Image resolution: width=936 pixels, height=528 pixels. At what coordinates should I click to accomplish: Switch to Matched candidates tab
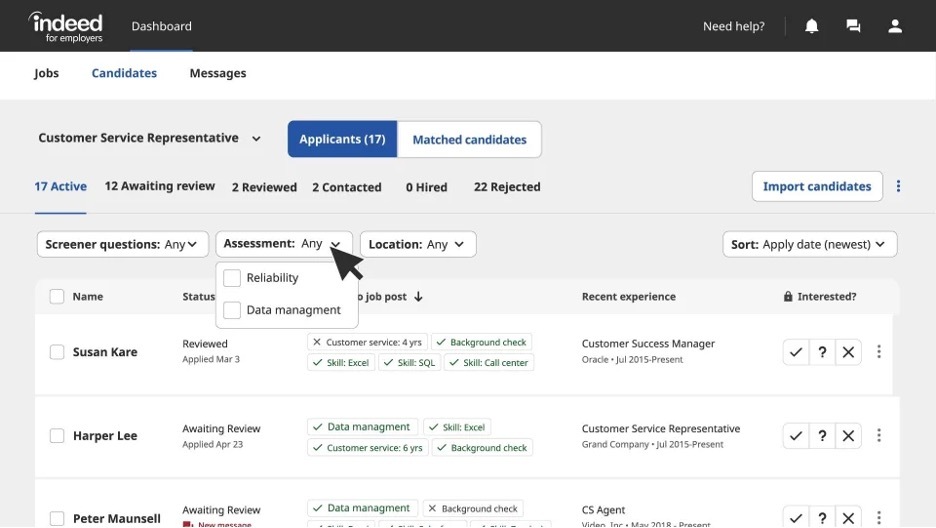(470, 139)
